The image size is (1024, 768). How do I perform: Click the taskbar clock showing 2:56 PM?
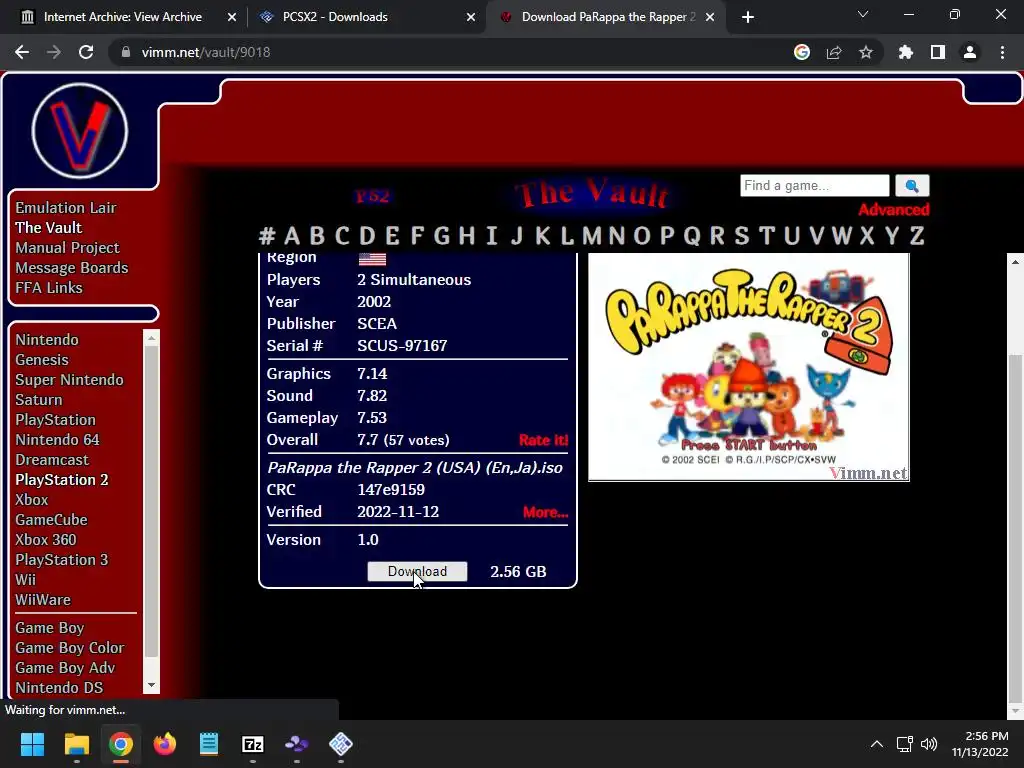point(980,744)
